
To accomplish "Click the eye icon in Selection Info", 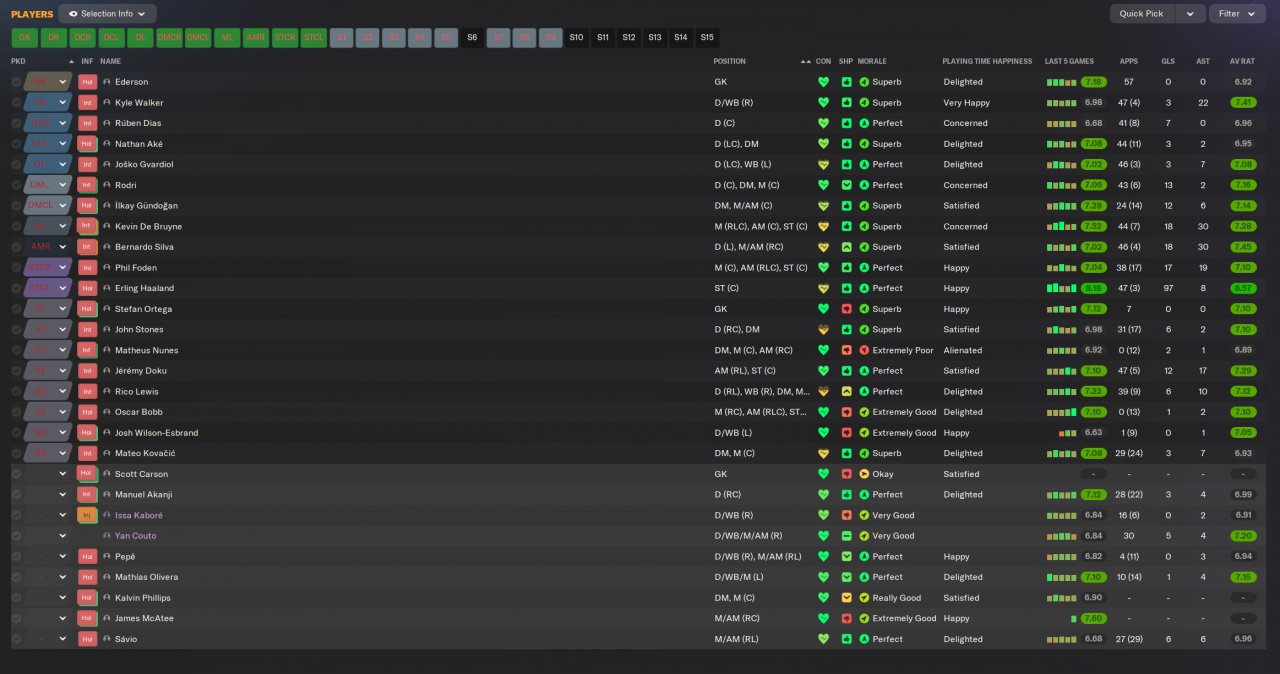I will (74, 14).
